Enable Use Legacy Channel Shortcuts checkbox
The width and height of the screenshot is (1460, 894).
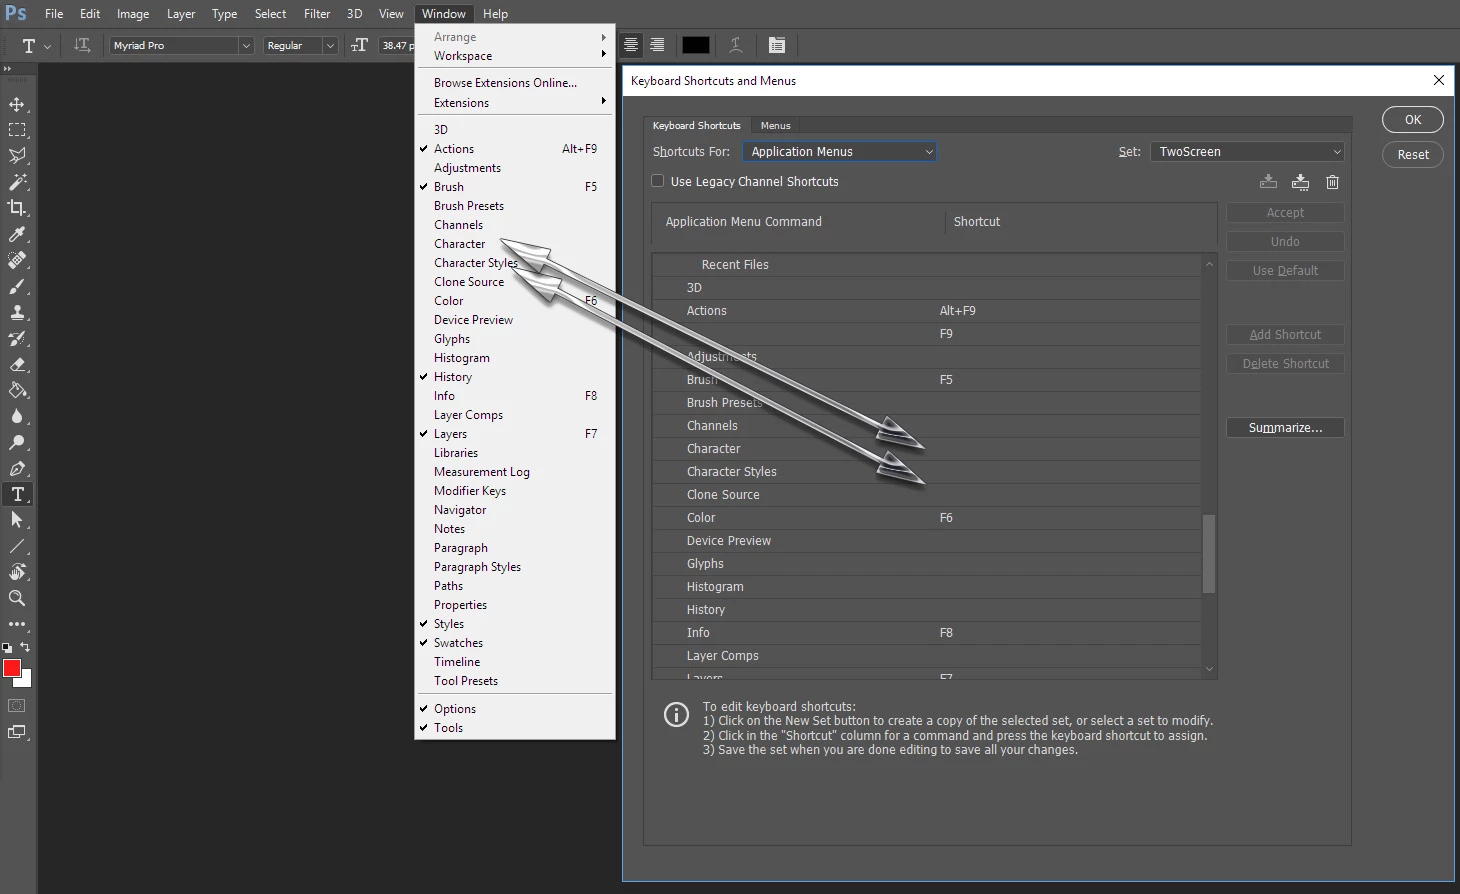coord(657,181)
